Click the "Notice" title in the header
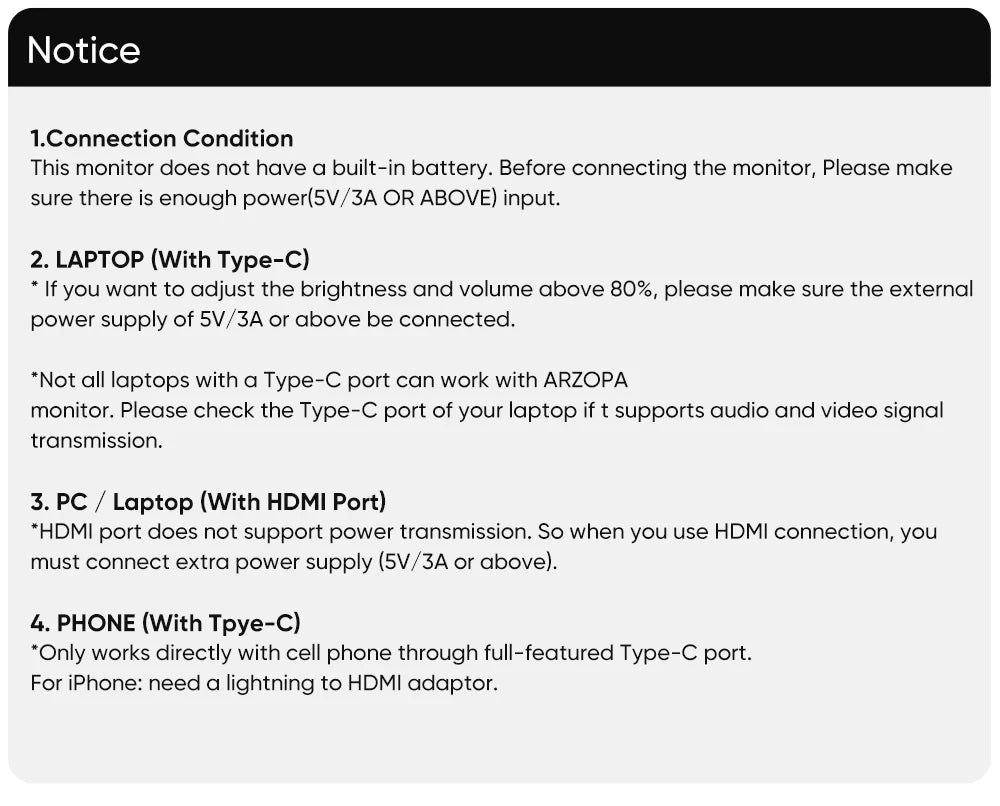Viewport: 1000px width, 806px height. click(x=84, y=50)
